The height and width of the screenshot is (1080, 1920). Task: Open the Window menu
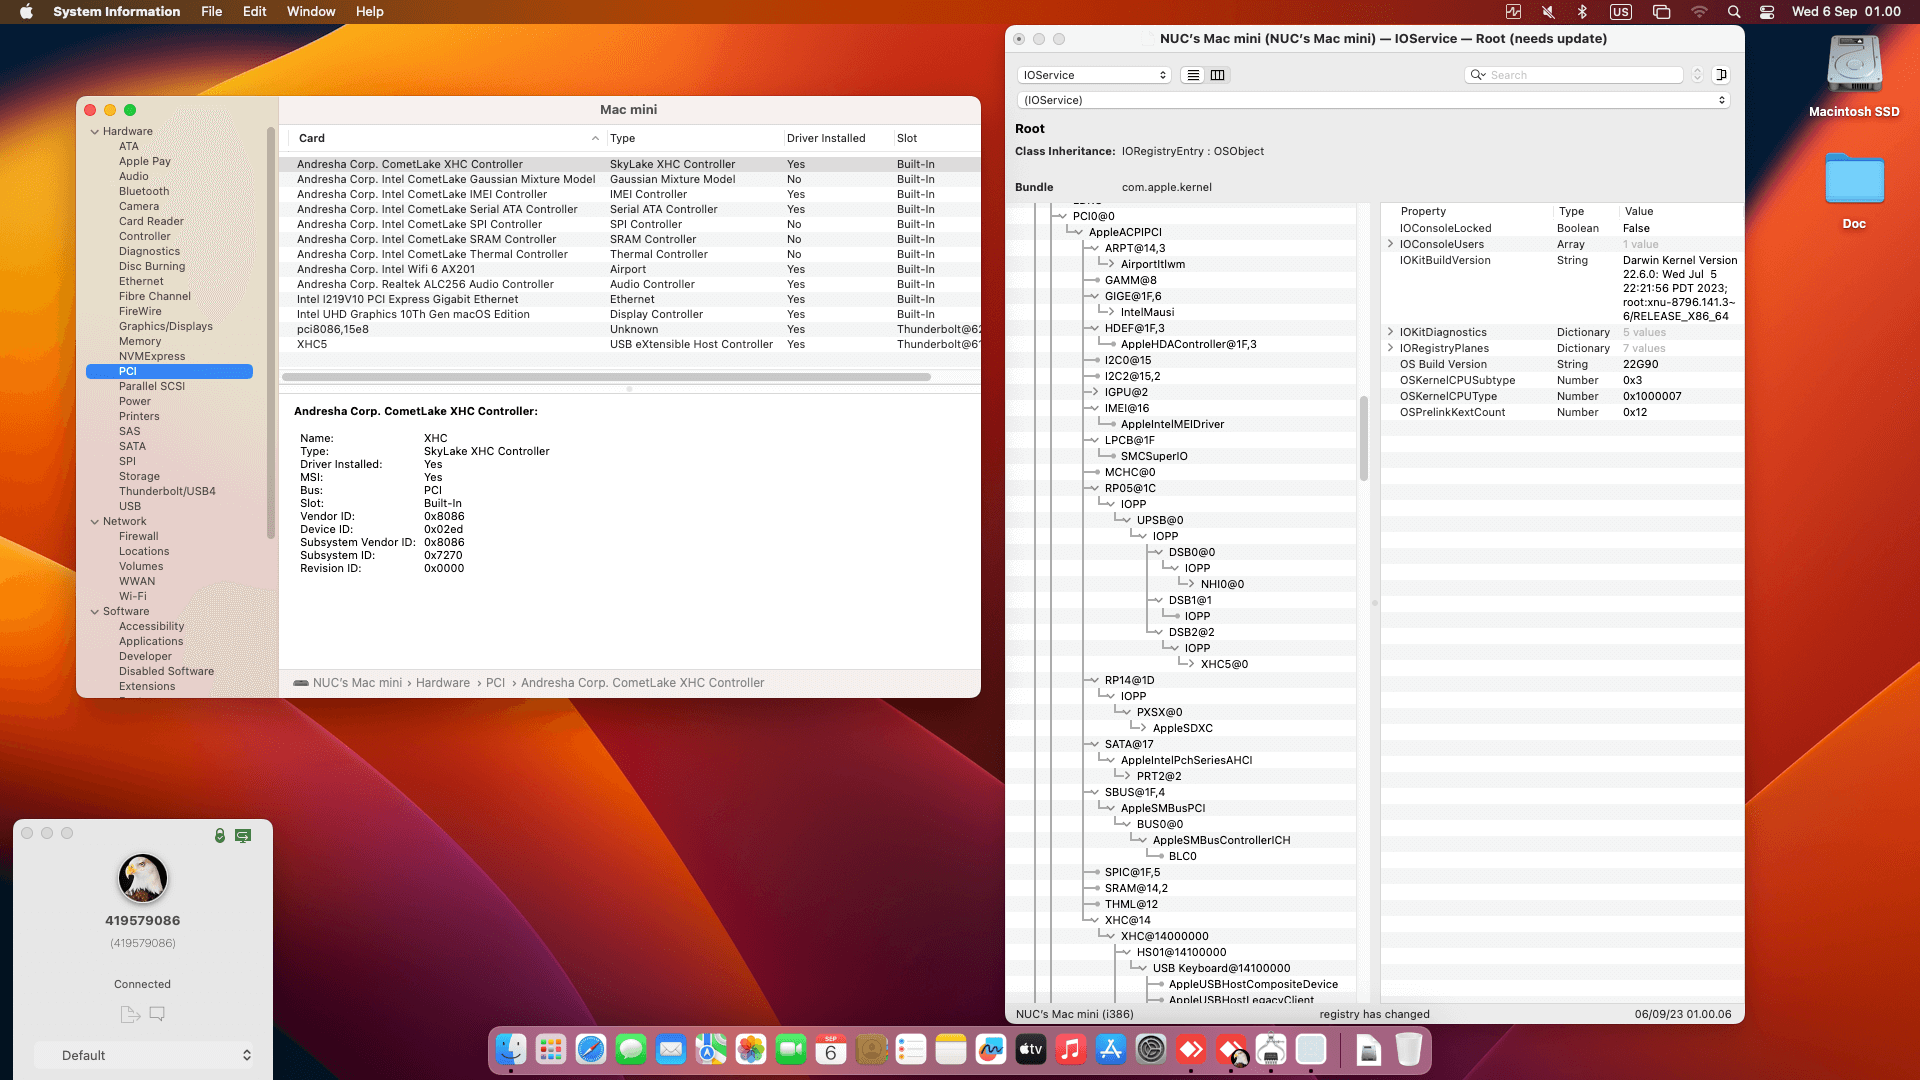[311, 11]
